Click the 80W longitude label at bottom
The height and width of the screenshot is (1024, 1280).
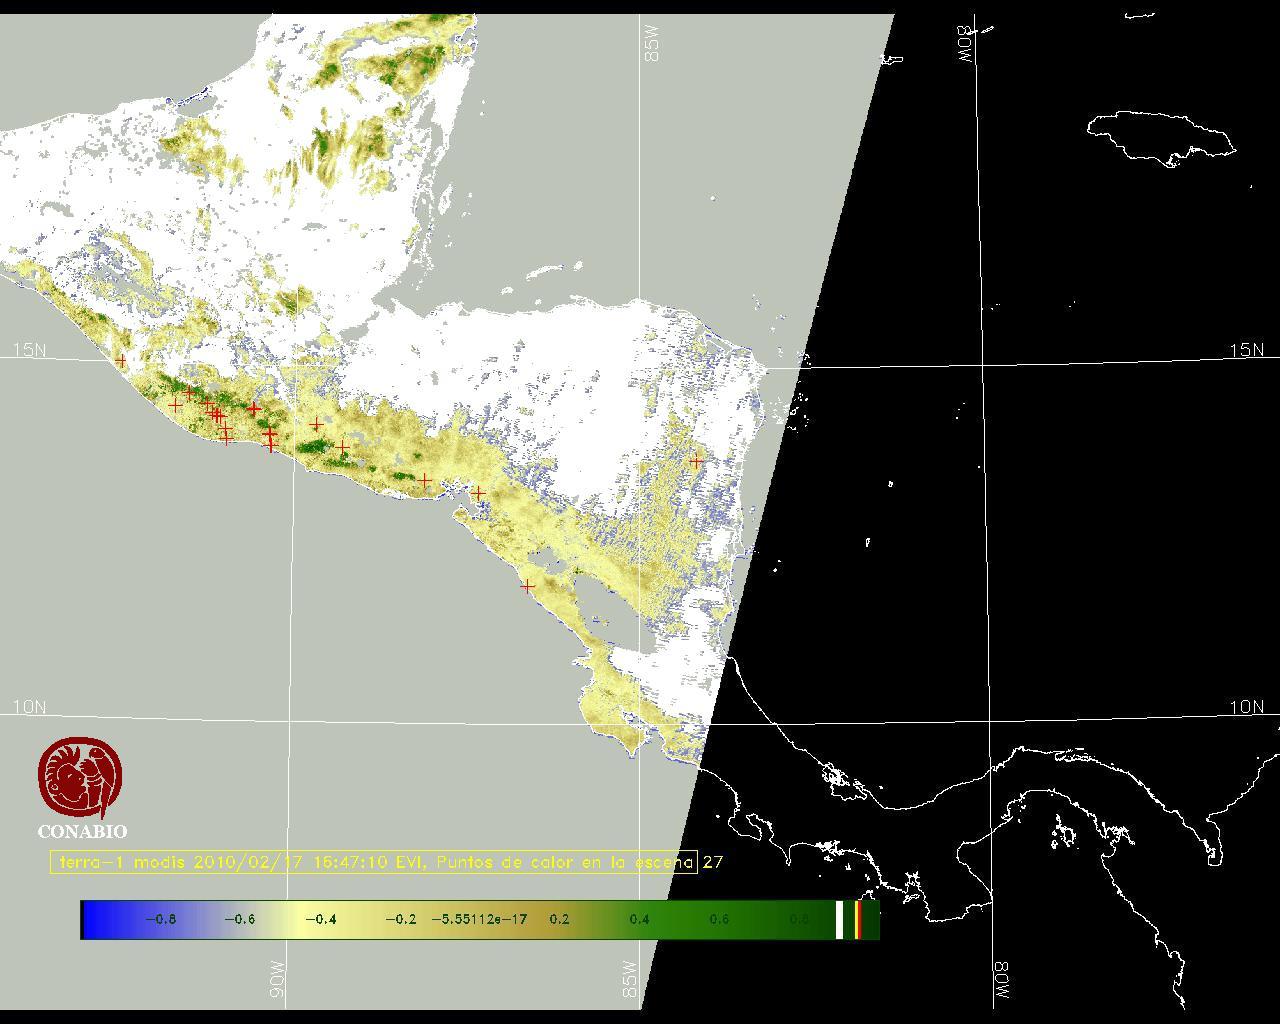tap(1001, 982)
